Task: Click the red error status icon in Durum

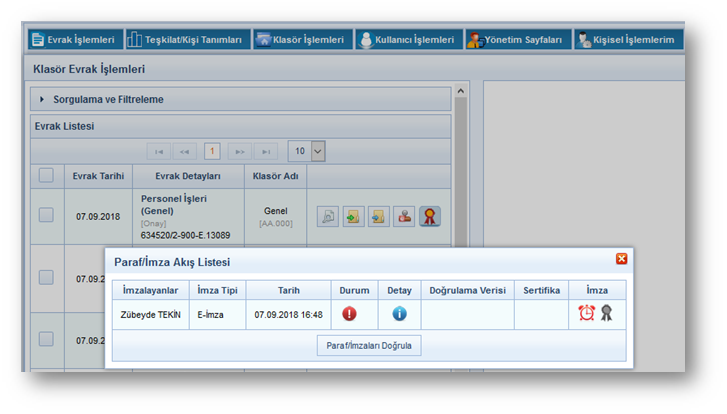Action: (x=349, y=313)
